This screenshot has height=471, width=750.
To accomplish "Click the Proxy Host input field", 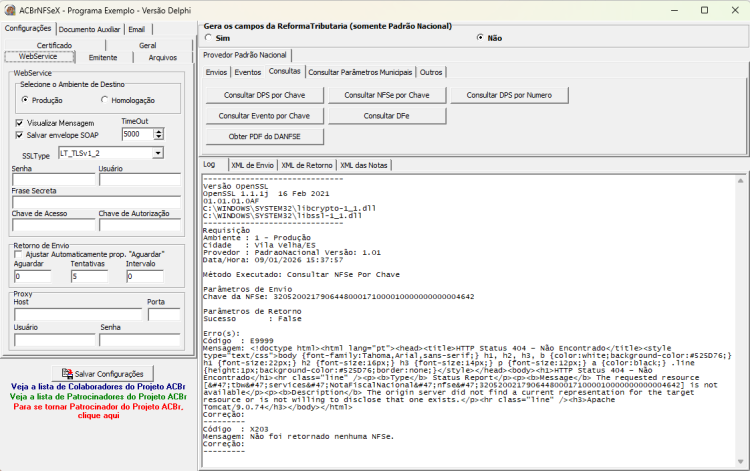I will tap(78, 314).
